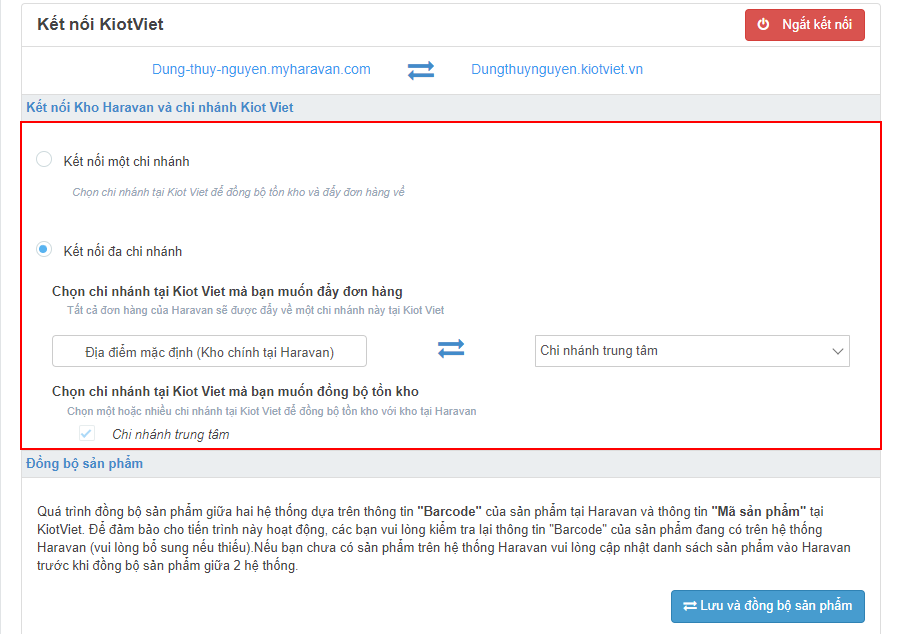
Task: Click the sync arrows icon between the branch fields
Action: pyautogui.click(x=451, y=348)
